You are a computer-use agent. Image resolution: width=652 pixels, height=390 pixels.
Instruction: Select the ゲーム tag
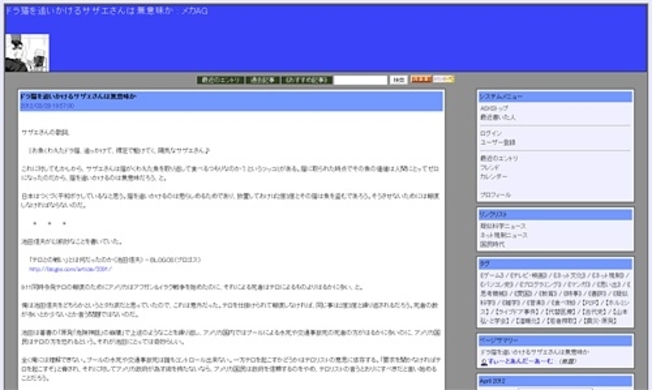pyautogui.click(x=492, y=276)
